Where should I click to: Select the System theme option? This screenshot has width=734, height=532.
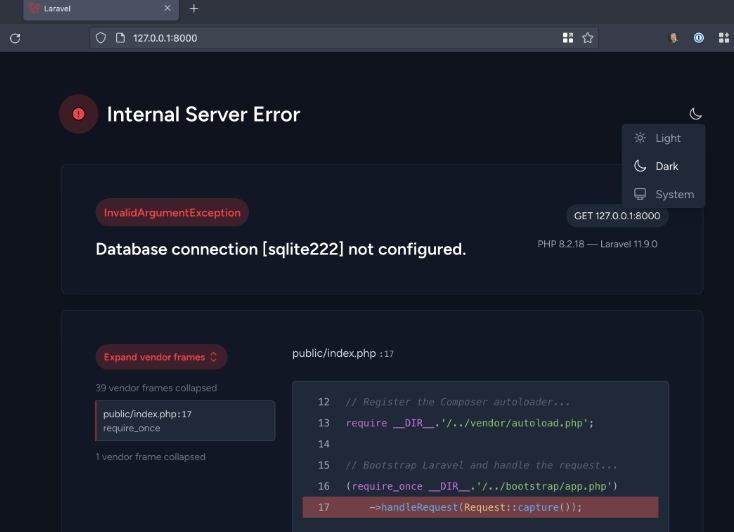[663, 194]
